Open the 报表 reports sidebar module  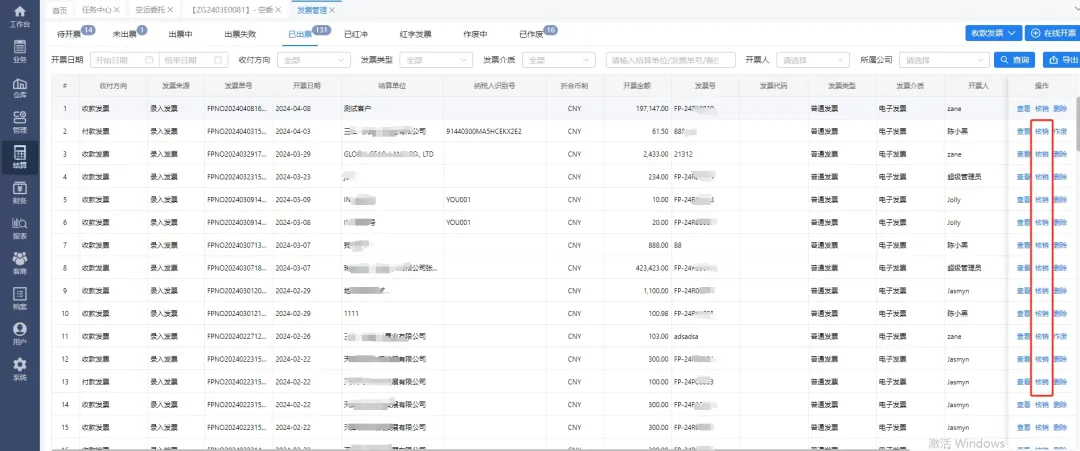point(20,229)
